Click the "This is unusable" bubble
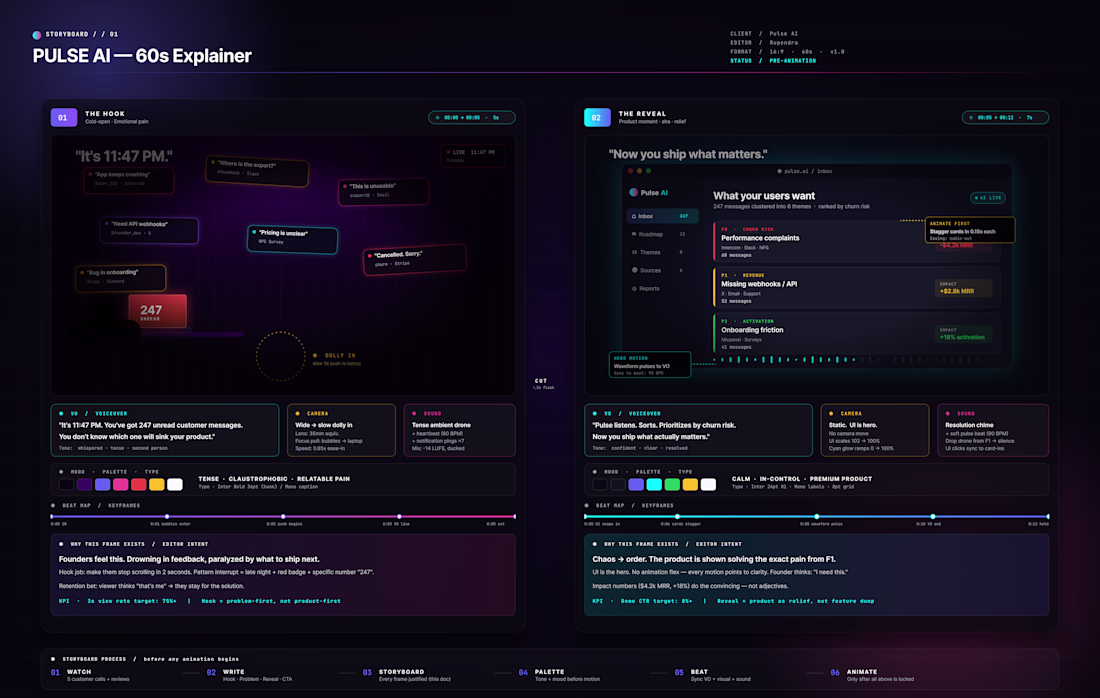Screen dimensions: 1100x698 pos(383,192)
